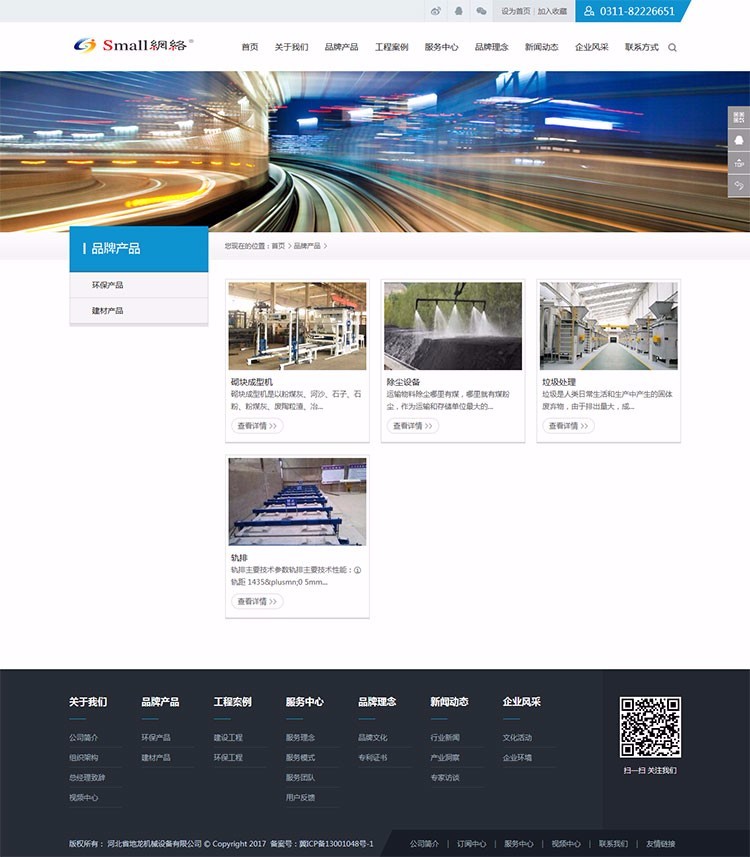
Task: Open 联系方式 in top navigation
Action: pyautogui.click(x=642, y=47)
